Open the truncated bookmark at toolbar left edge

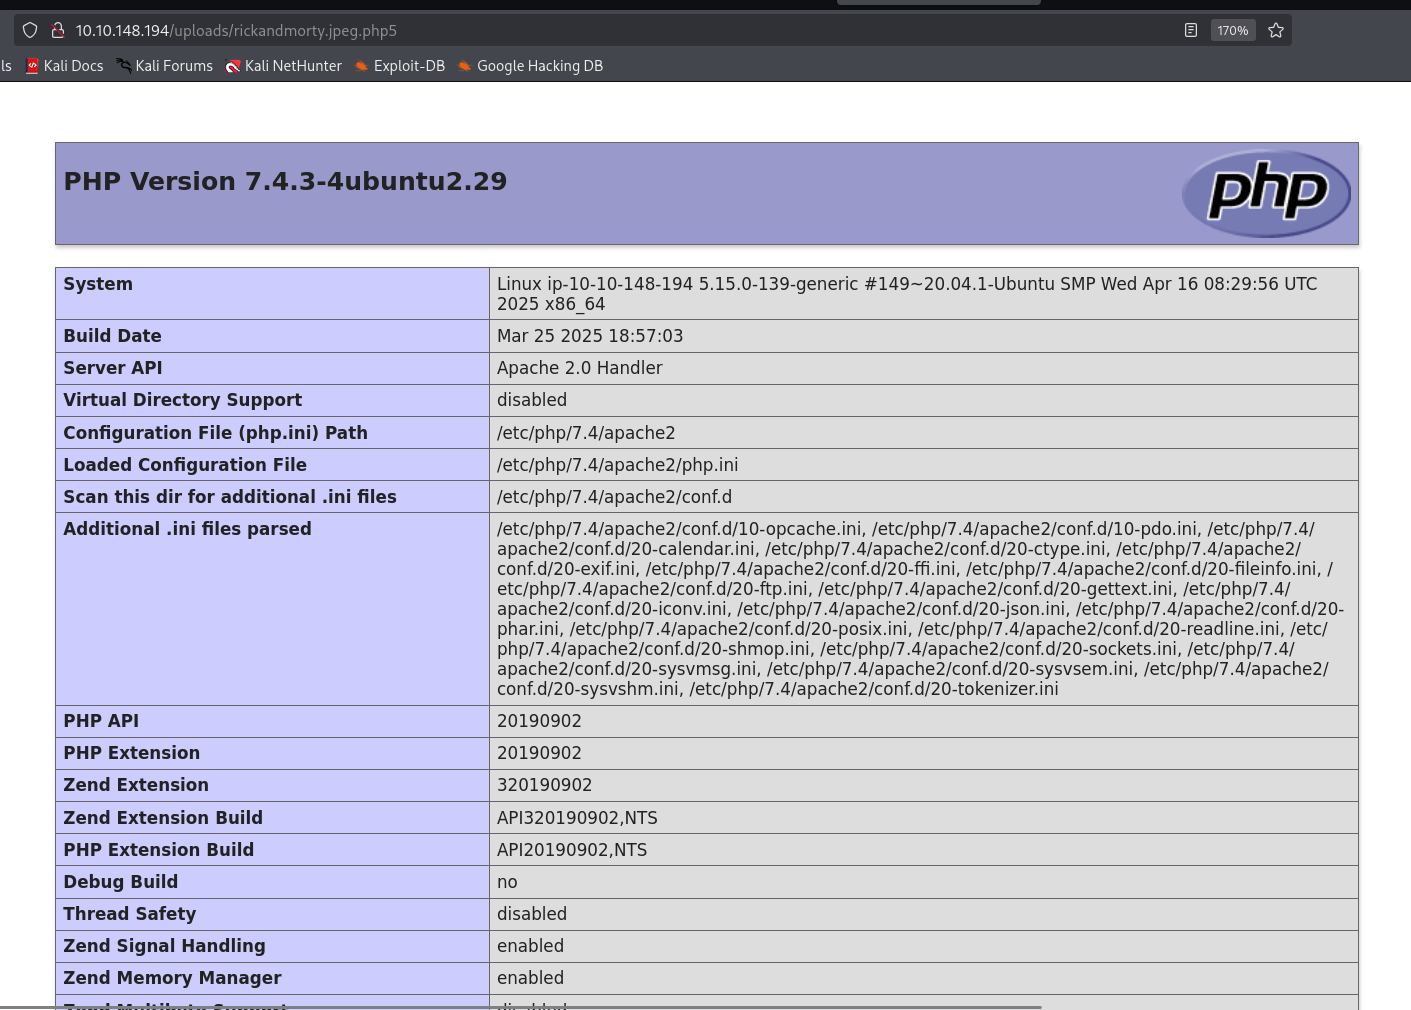pyautogui.click(x=6, y=66)
